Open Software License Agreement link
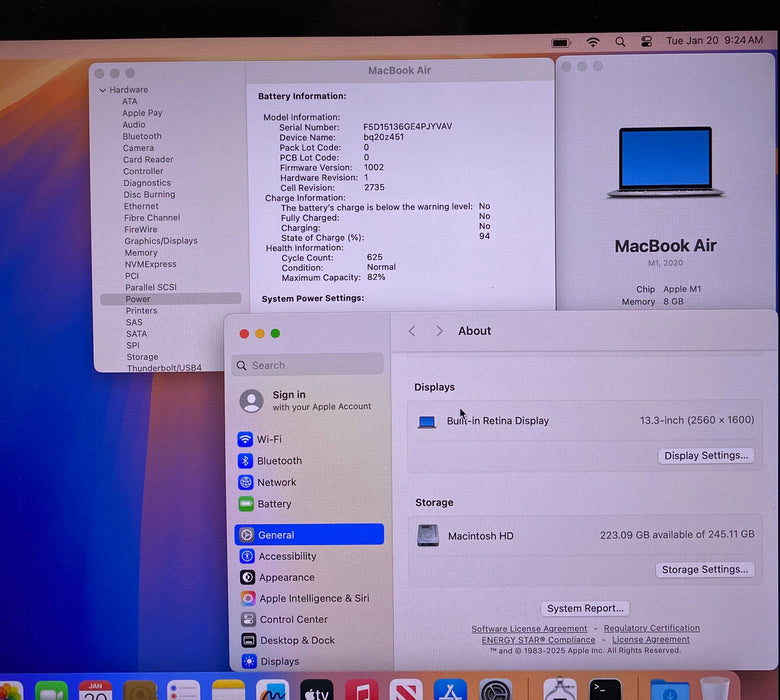Viewport: 780px width, 700px height. [x=529, y=629]
